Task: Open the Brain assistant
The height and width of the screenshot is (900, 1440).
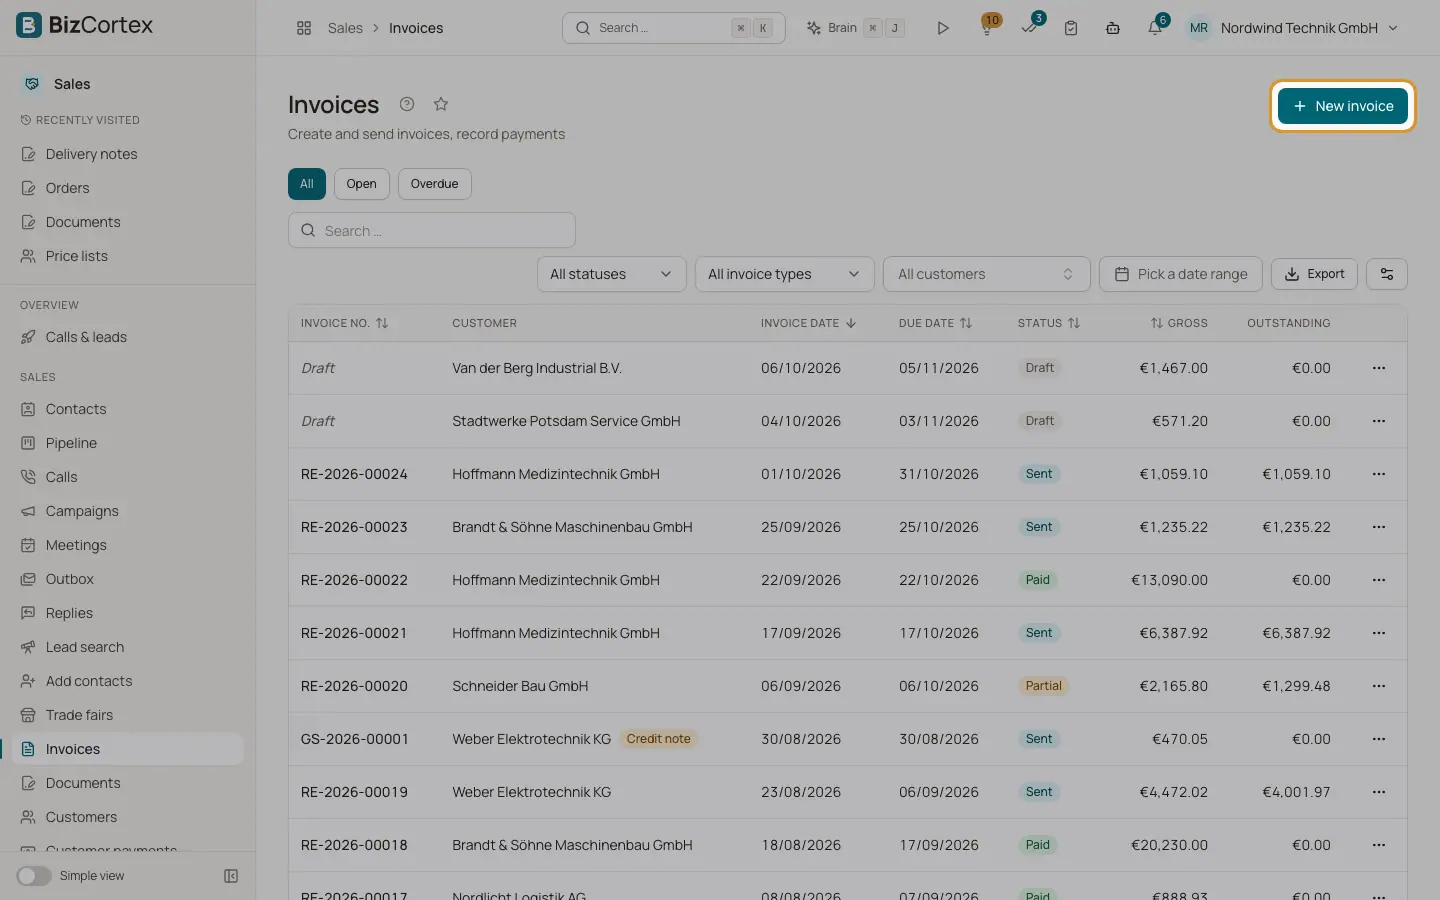Action: (x=856, y=28)
